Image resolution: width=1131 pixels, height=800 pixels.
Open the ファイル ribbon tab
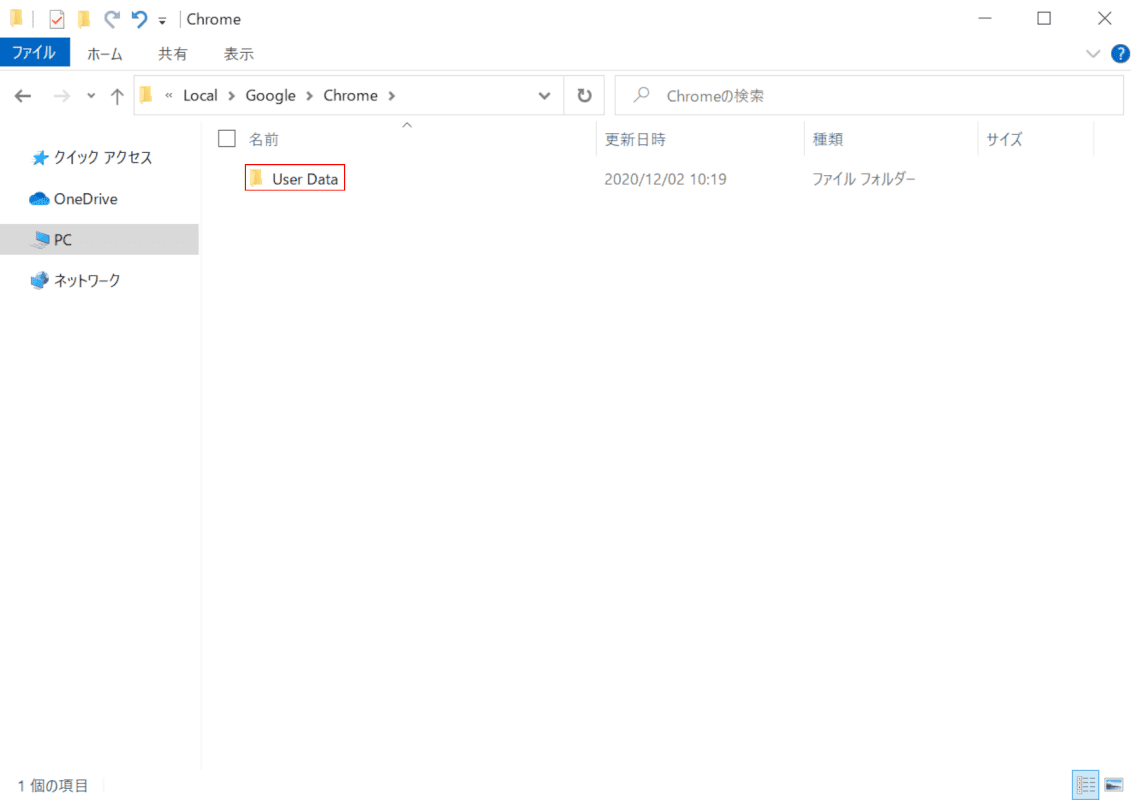(x=34, y=53)
